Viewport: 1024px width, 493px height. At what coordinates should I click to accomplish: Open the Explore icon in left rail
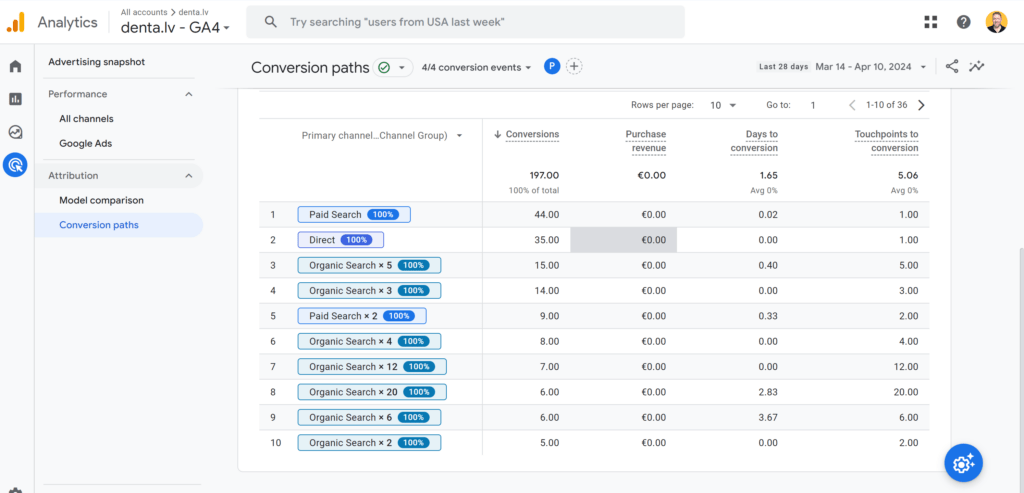click(x=15, y=132)
